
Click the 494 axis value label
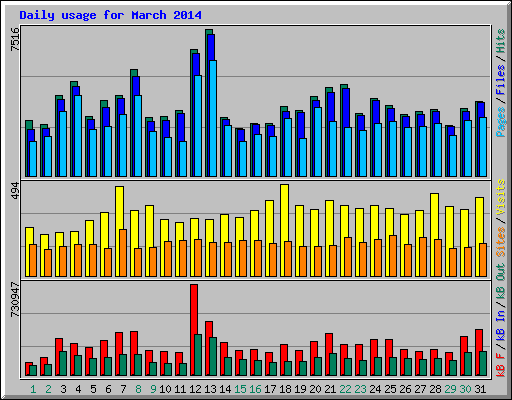(15, 191)
